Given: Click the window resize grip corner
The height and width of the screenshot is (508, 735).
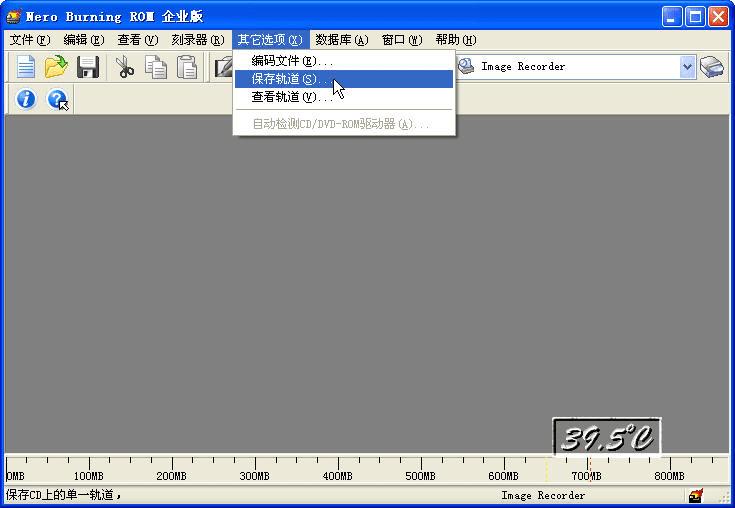Looking at the screenshot, I should [x=724, y=498].
